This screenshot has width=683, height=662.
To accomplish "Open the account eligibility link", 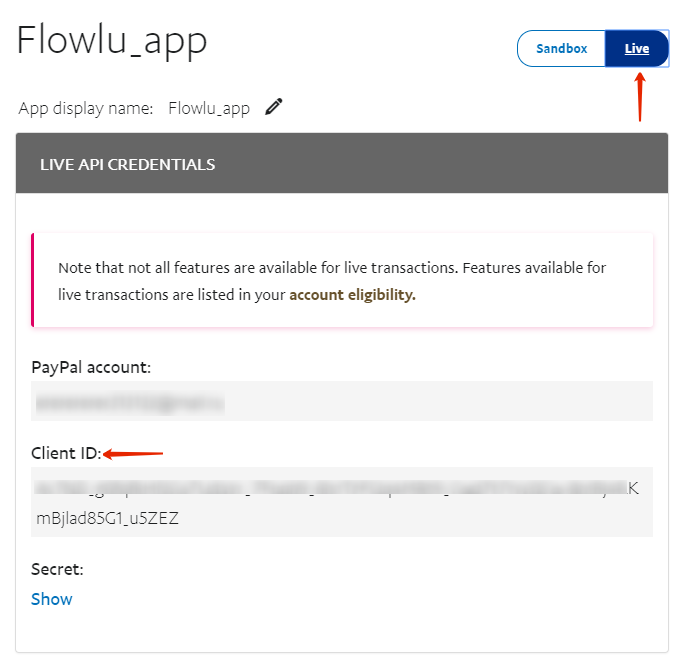I will click(x=352, y=295).
